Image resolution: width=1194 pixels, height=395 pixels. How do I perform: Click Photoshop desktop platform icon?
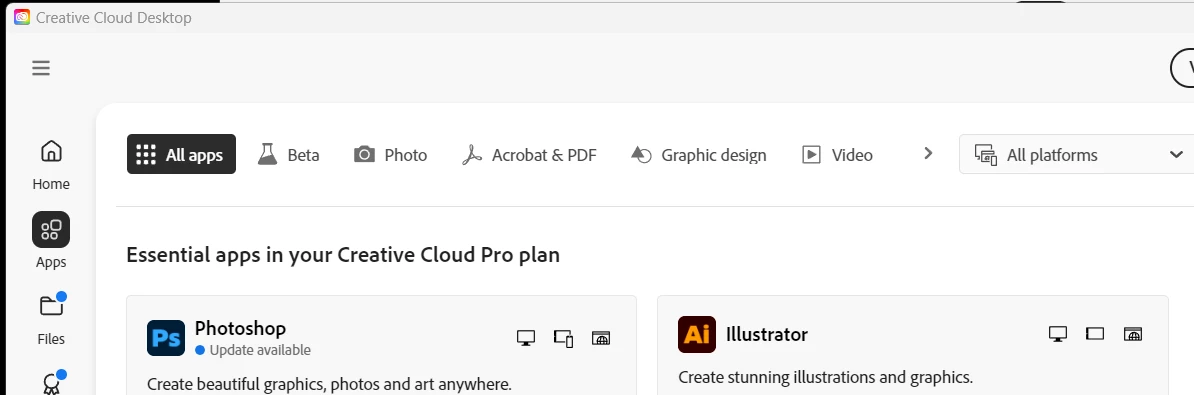click(x=525, y=337)
